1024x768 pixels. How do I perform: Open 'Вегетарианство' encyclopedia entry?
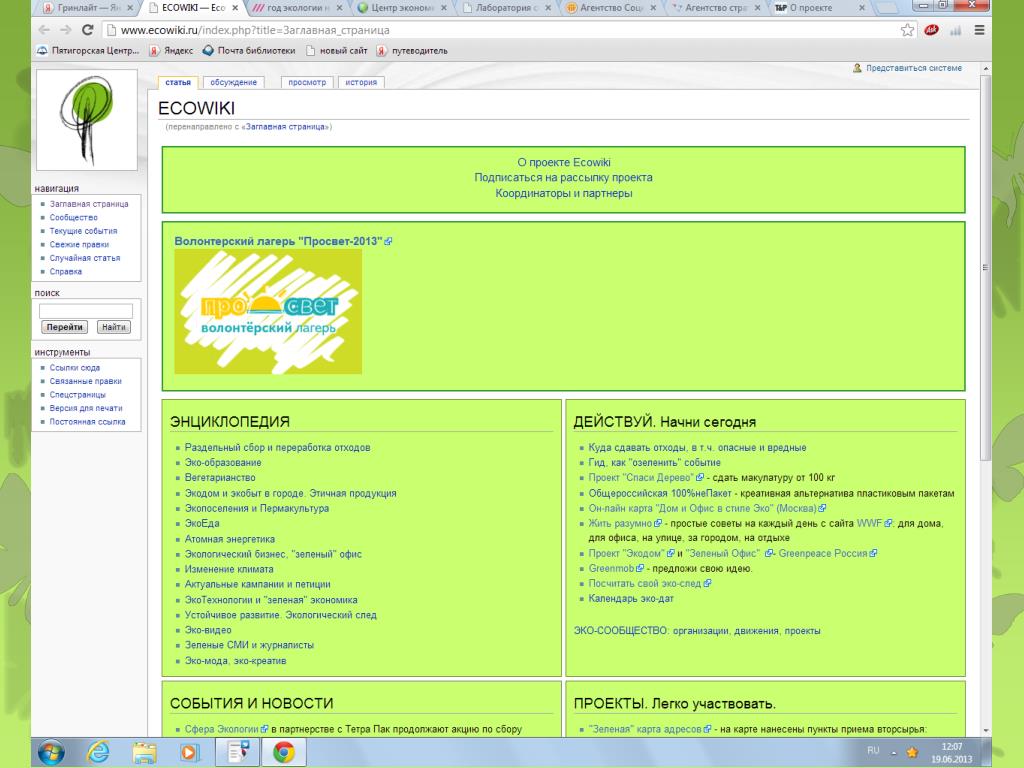[x=220, y=477]
